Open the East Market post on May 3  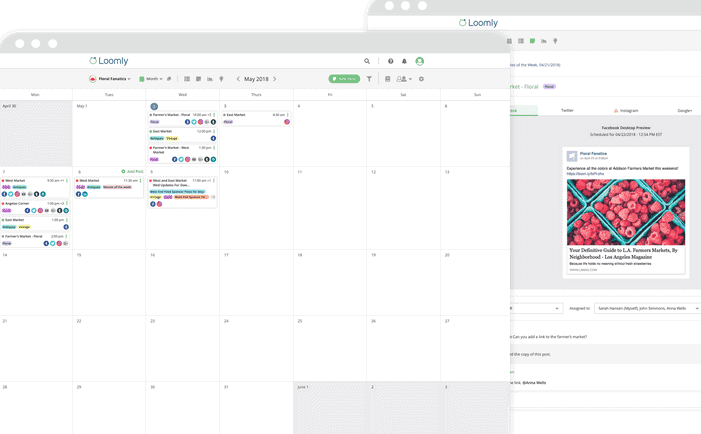point(256,118)
